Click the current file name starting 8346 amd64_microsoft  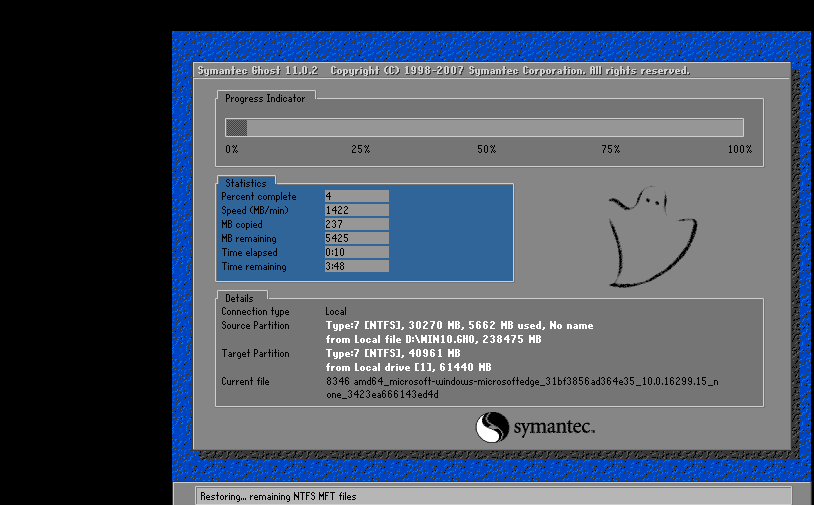point(522,381)
